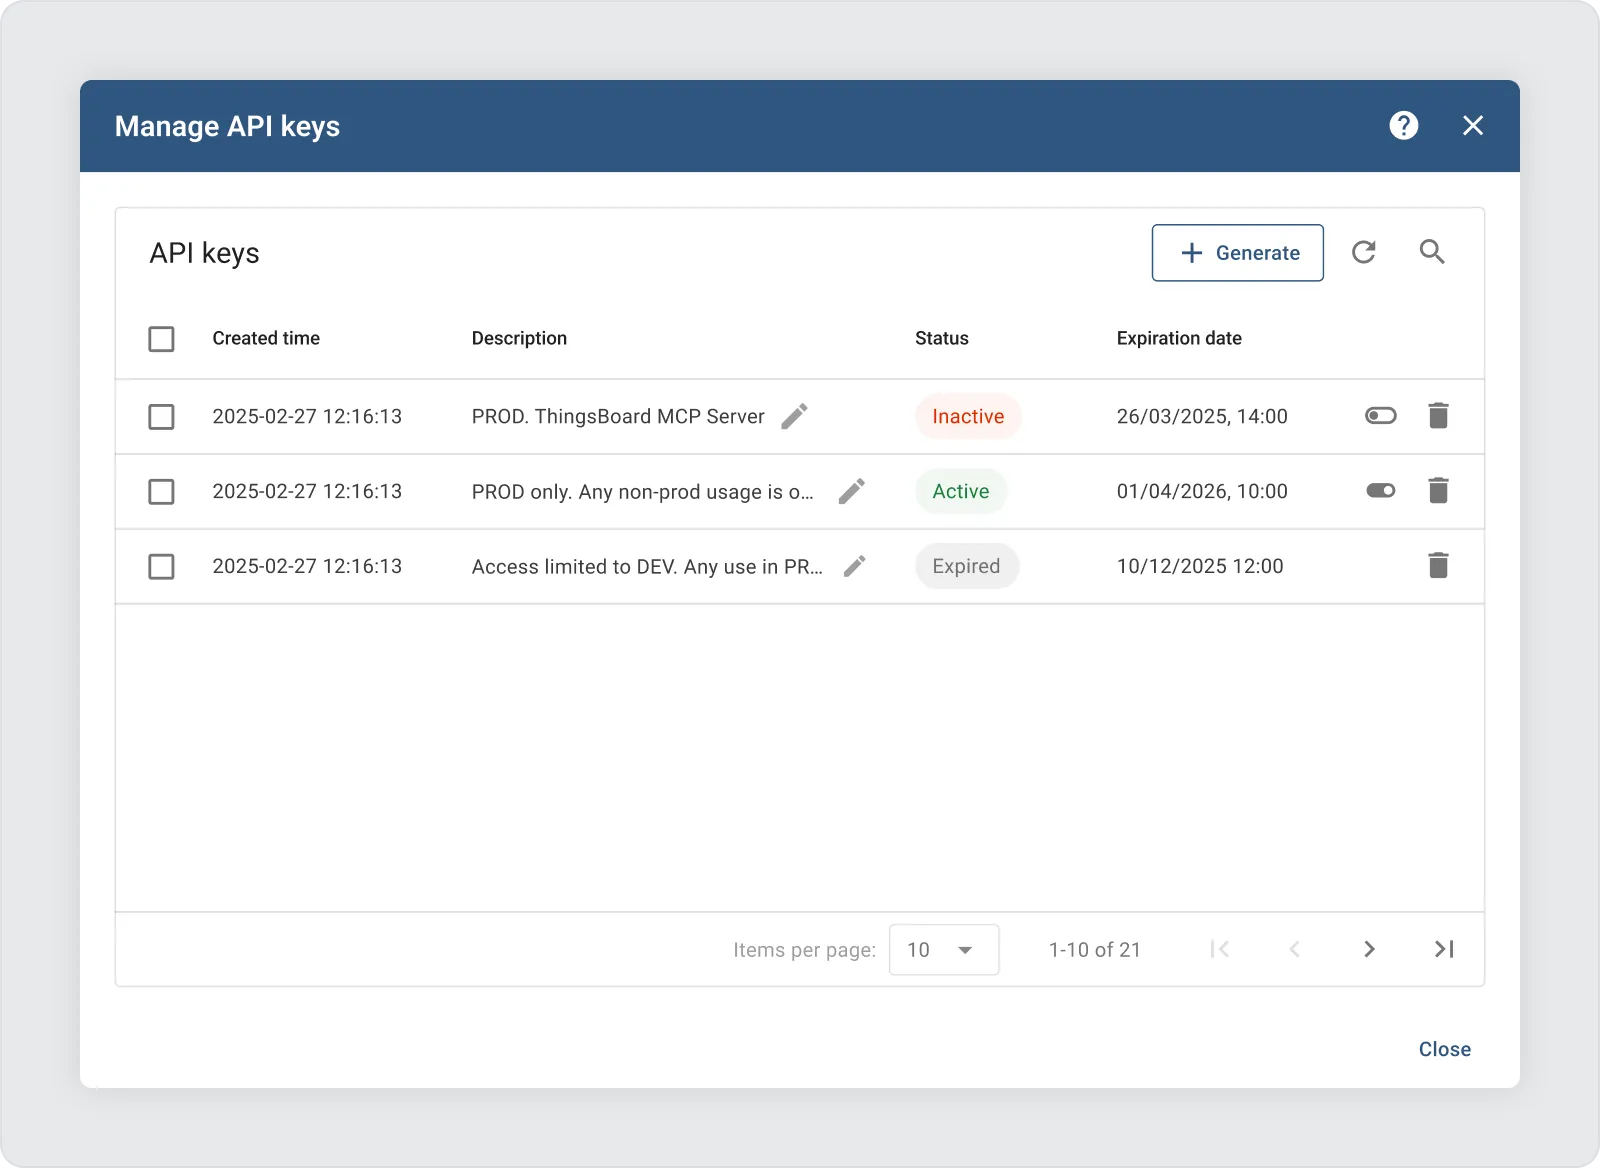
Task: Edit description of ThingsBoard MCP Server key
Action: 794,416
